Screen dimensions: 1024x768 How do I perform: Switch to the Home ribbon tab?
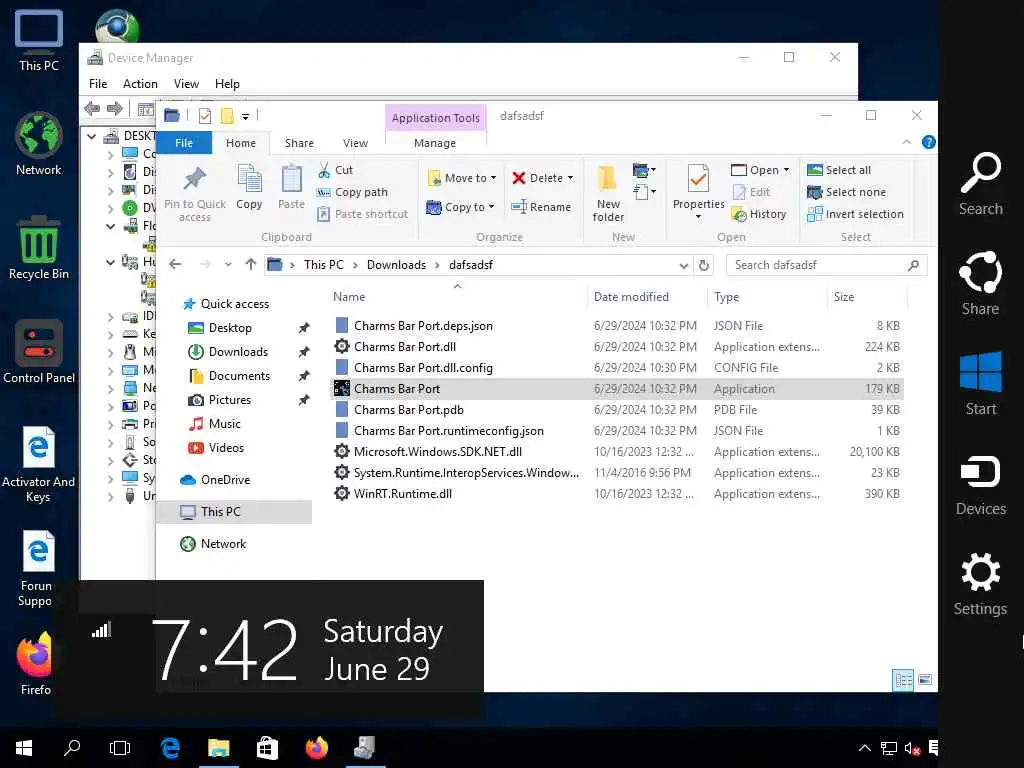241,143
